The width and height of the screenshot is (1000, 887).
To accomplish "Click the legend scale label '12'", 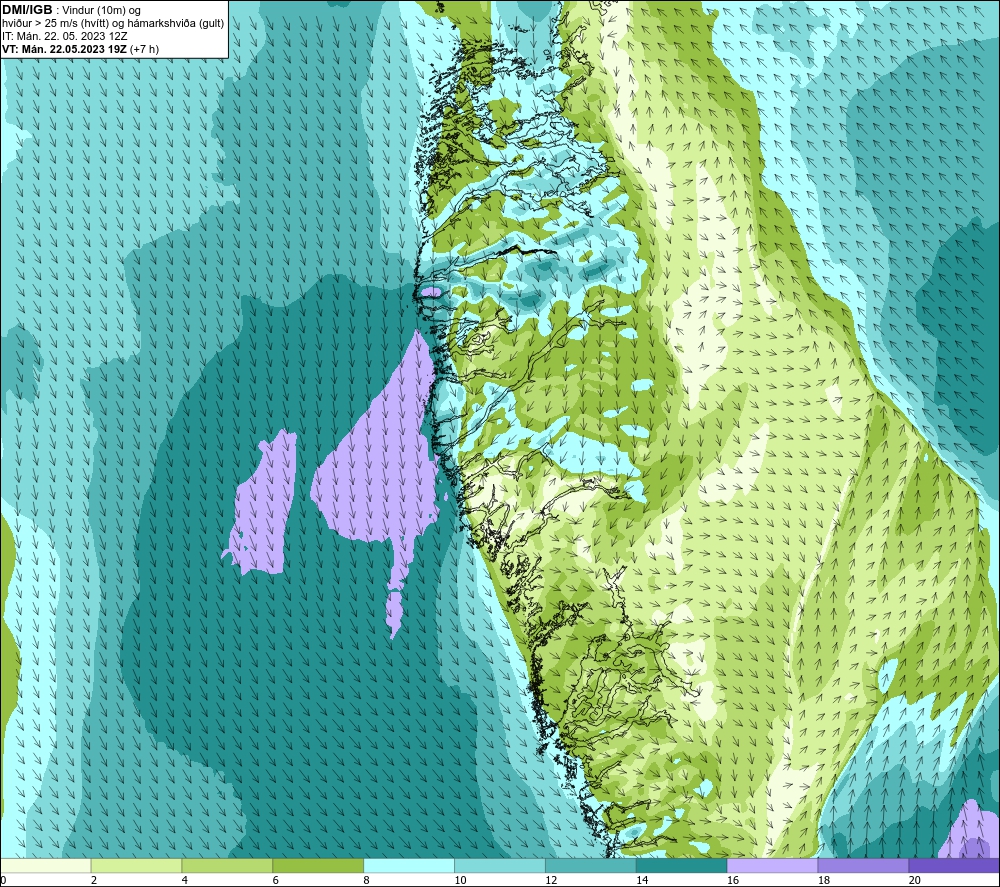I will click(x=551, y=880).
